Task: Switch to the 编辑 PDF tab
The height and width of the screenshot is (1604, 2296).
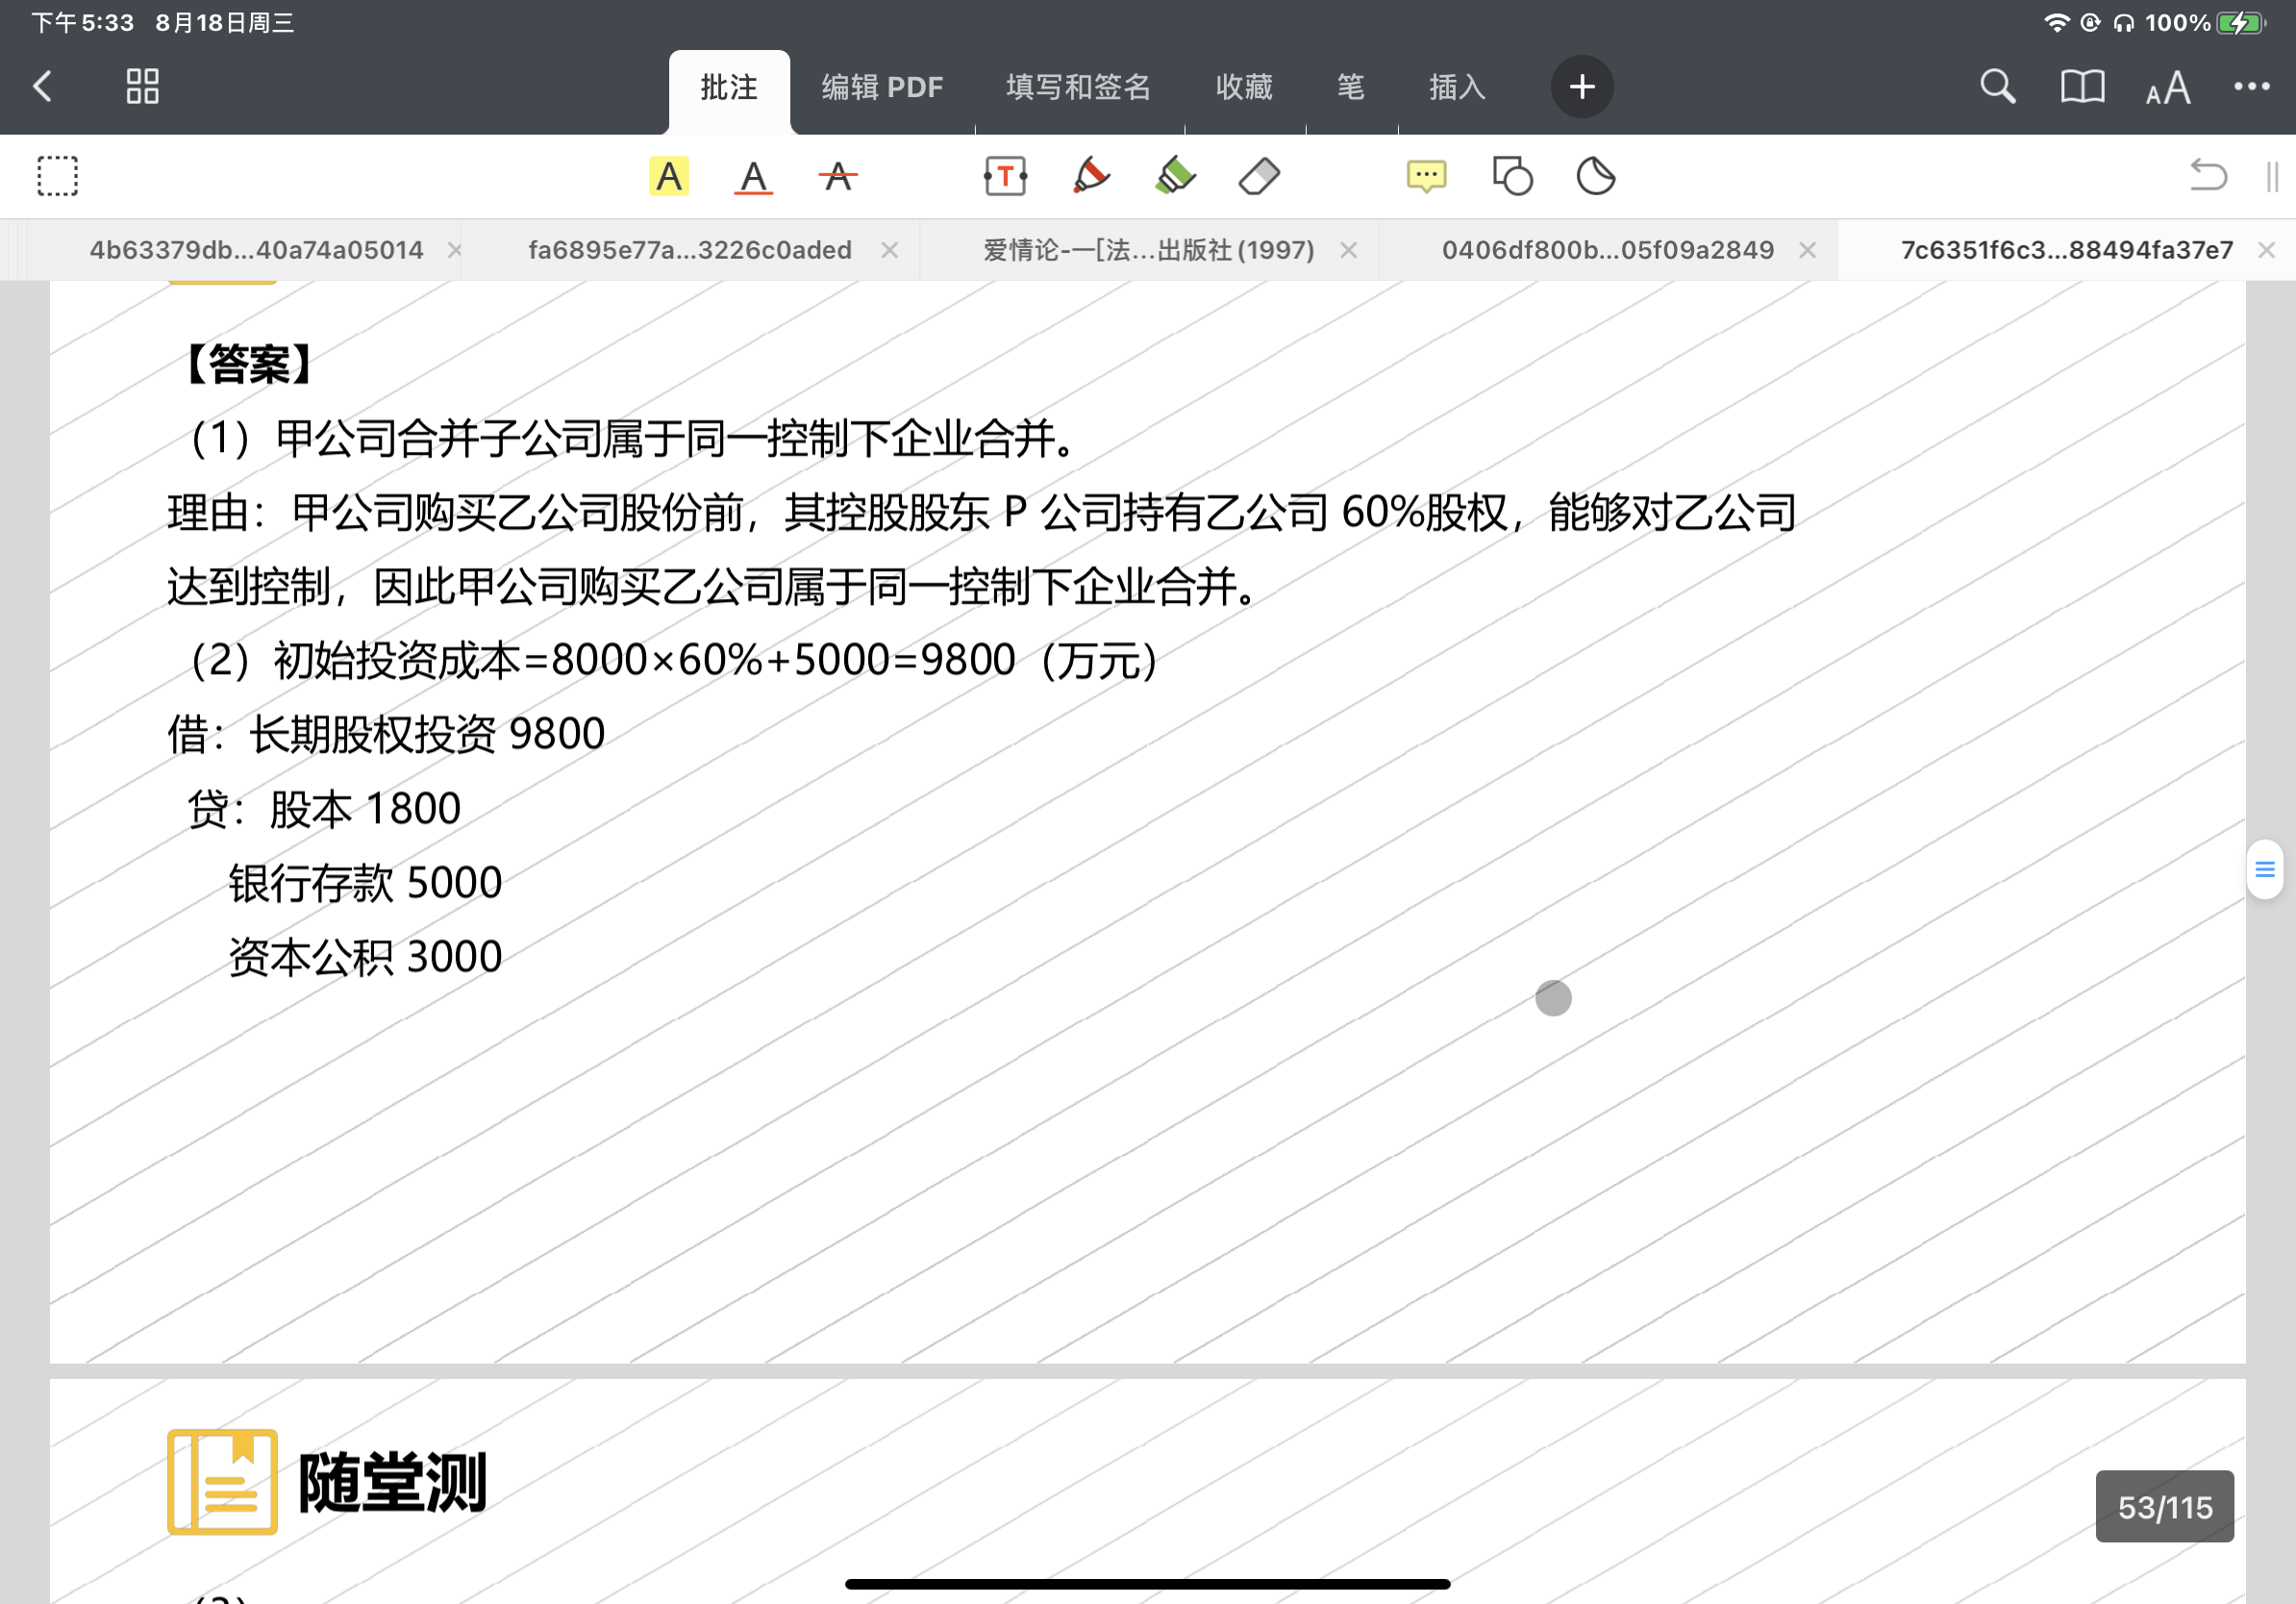Action: (882, 88)
